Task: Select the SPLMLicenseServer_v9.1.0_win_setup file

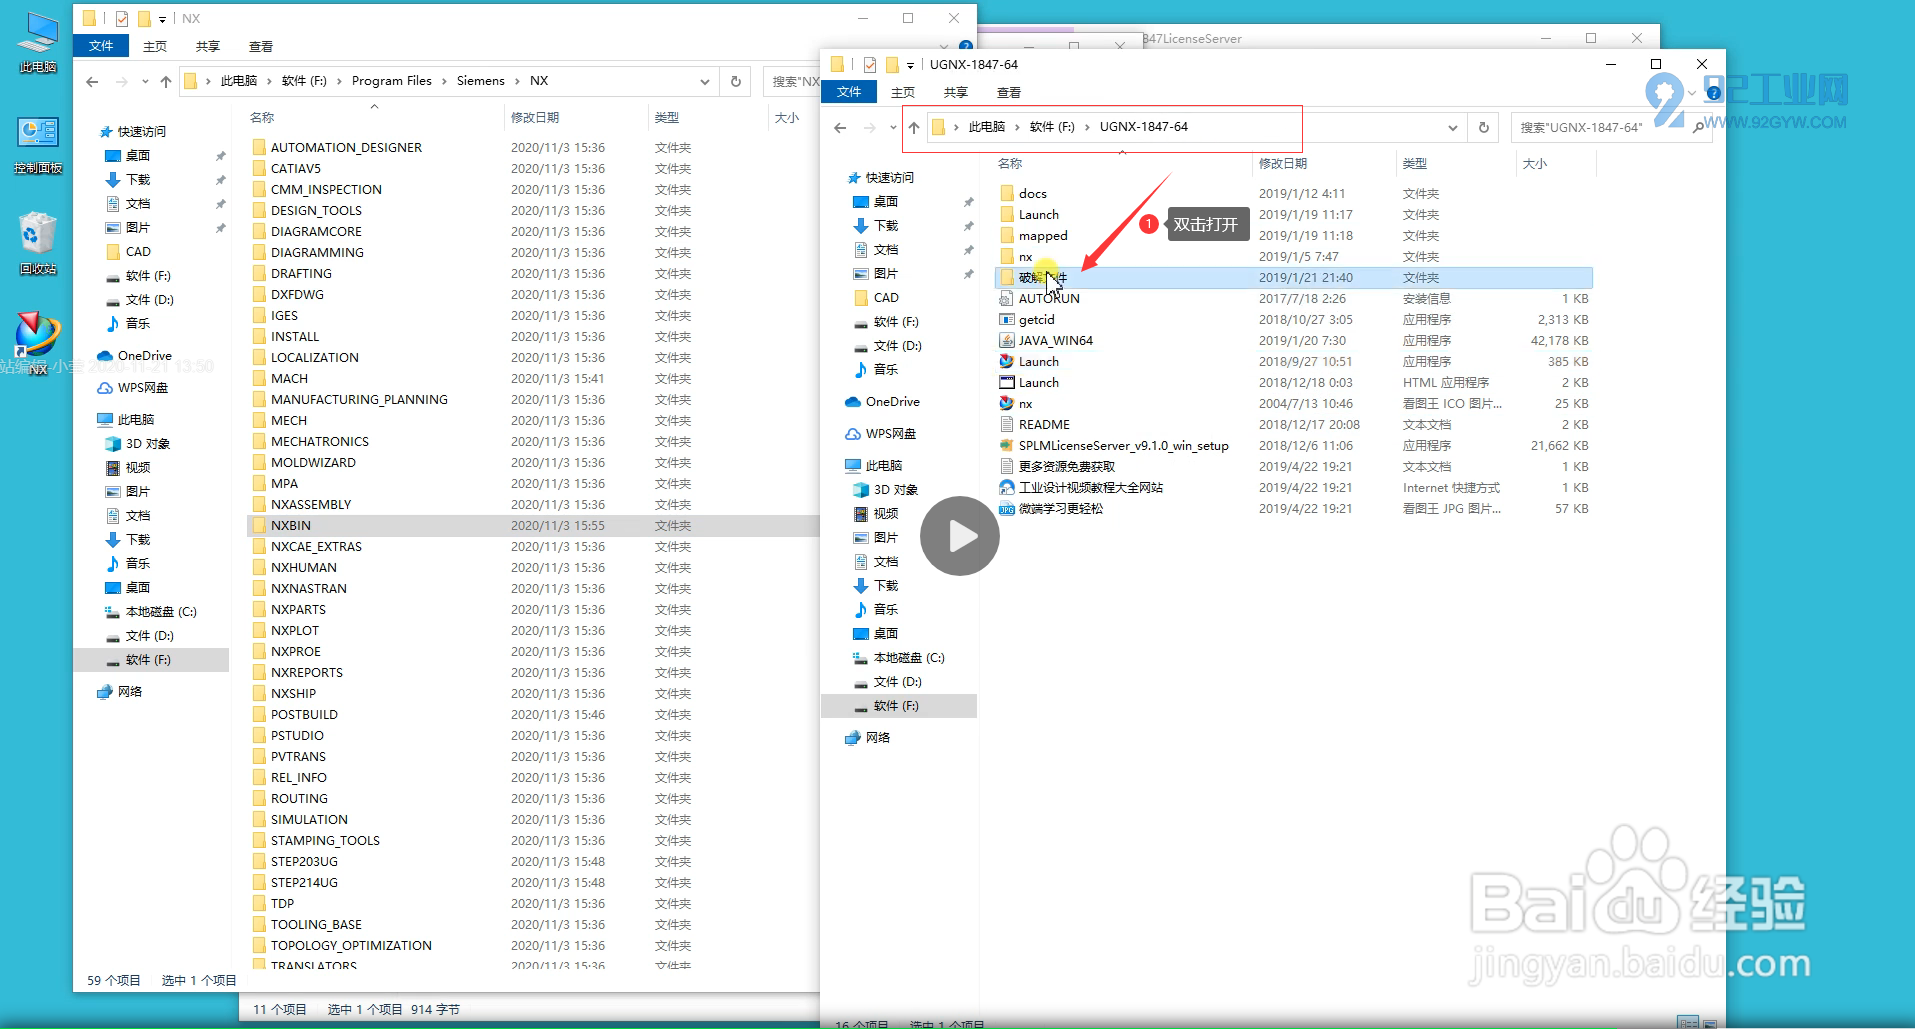Action: (1123, 446)
